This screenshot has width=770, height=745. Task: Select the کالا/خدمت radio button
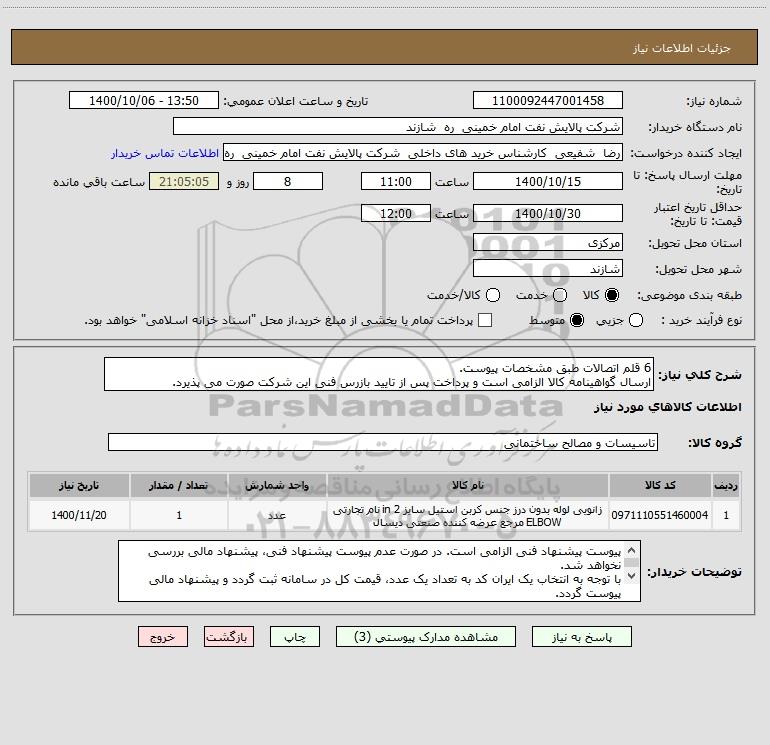coord(493,295)
